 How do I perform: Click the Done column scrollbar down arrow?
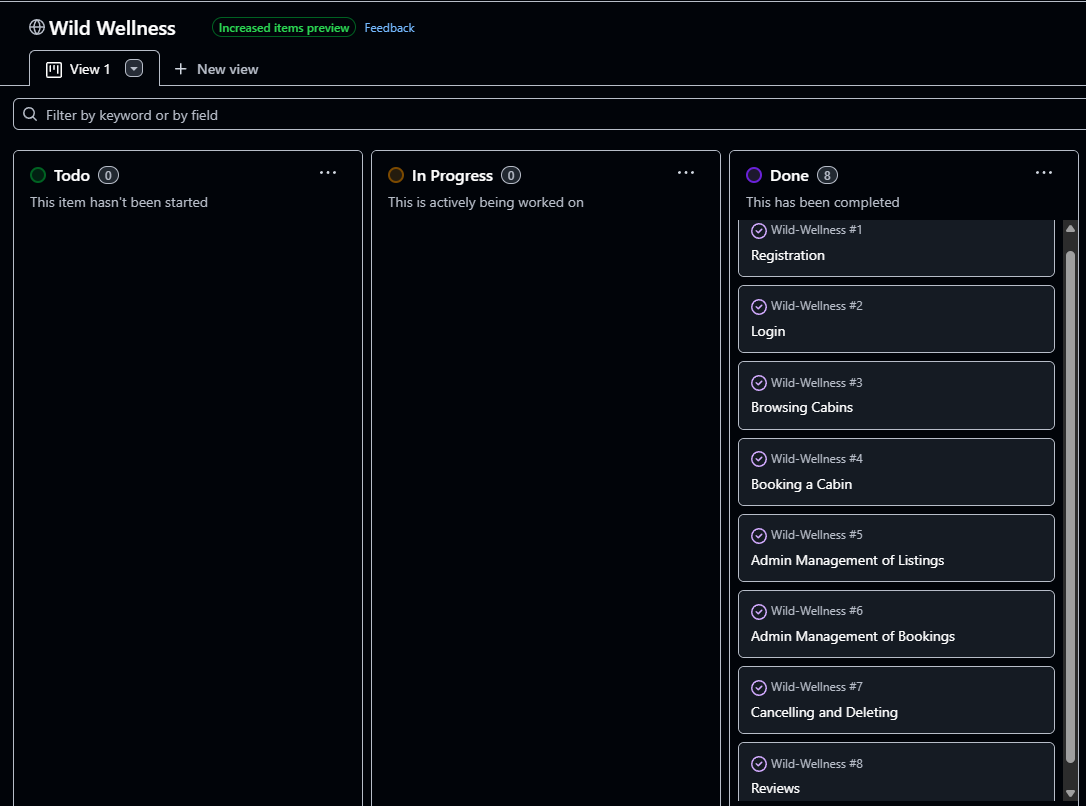[x=1070, y=794]
